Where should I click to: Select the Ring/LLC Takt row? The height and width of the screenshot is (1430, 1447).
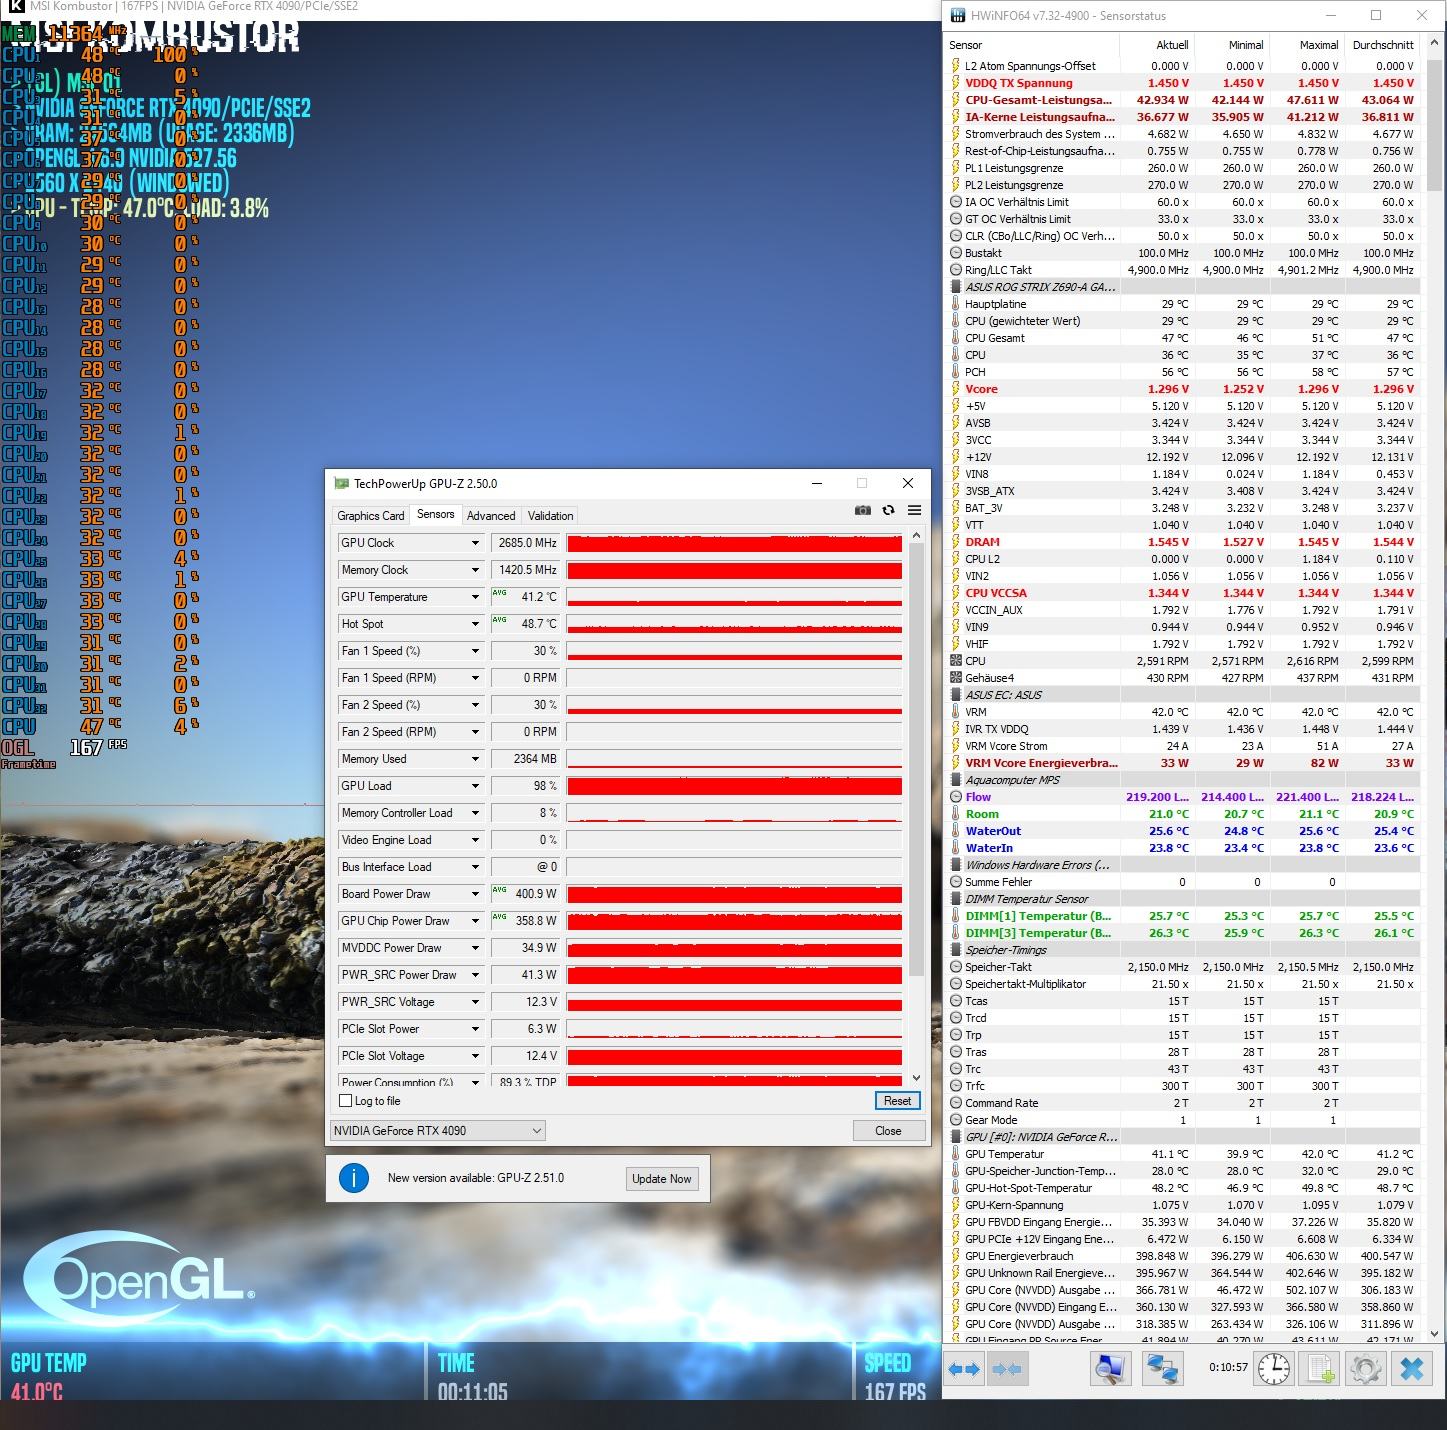point(1182,270)
